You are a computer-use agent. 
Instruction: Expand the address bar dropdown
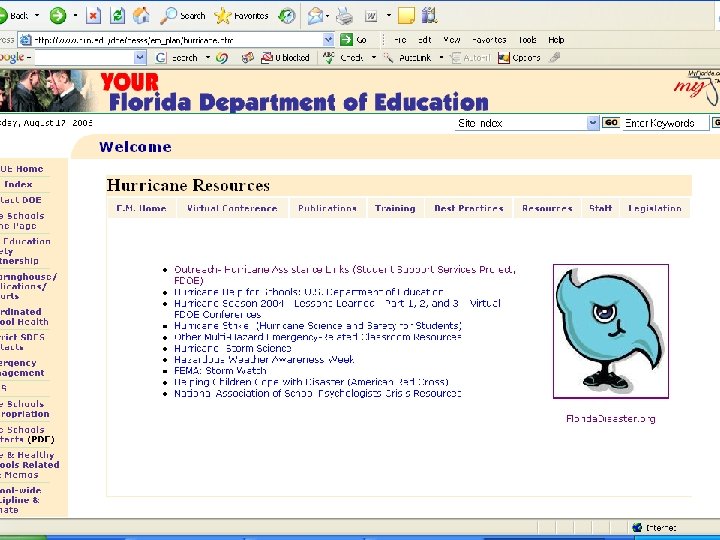coord(328,40)
